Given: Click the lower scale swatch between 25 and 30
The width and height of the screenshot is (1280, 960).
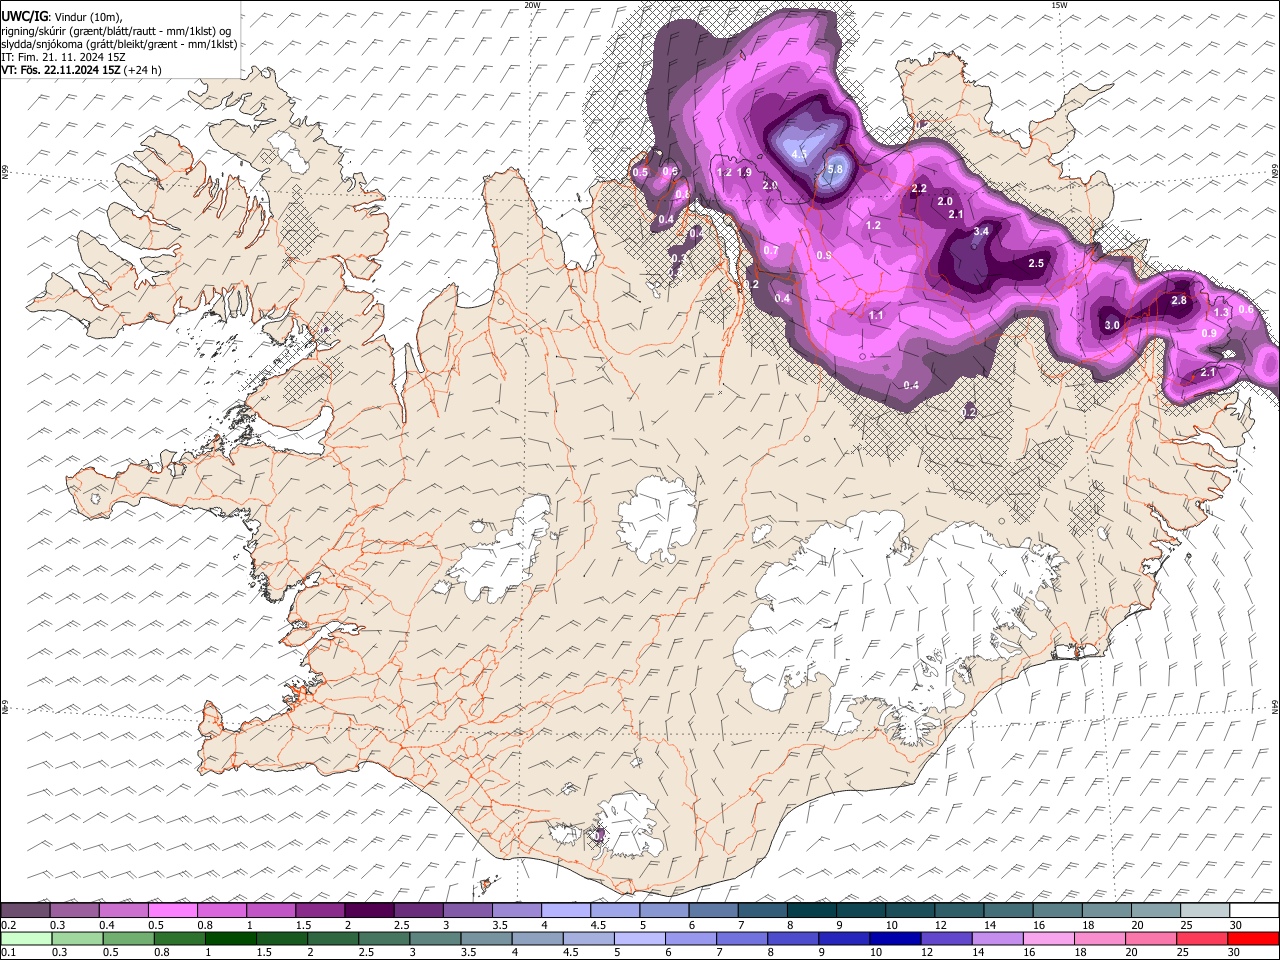Looking at the screenshot, I should click(1203, 938).
